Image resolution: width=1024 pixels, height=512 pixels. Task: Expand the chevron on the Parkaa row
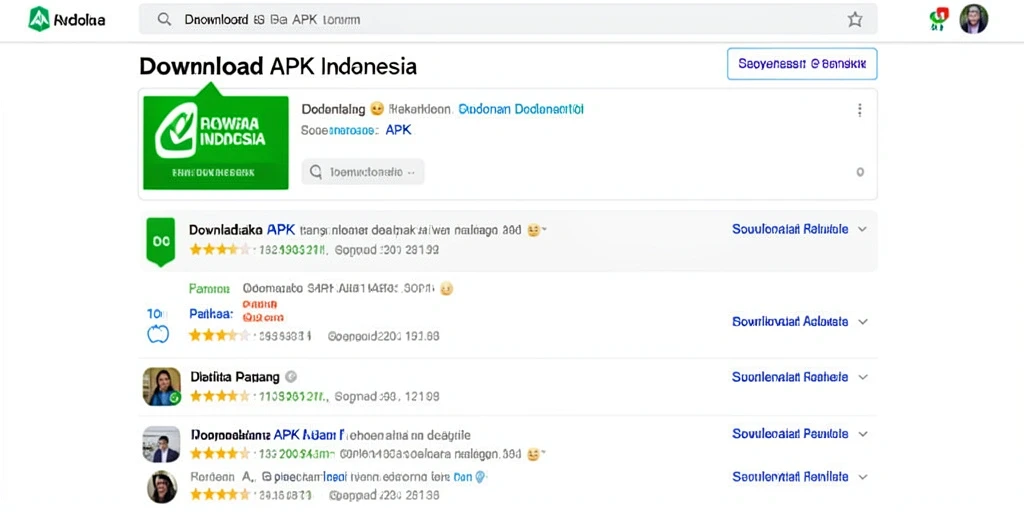pyautogui.click(x=862, y=321)
